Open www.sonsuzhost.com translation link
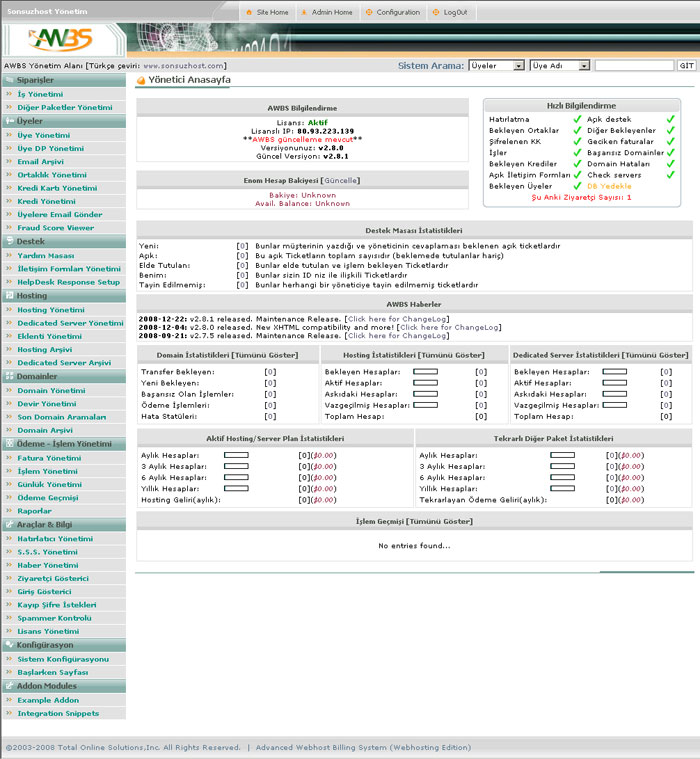This screenshot has height=759, width=700. (x=183, y=66)
